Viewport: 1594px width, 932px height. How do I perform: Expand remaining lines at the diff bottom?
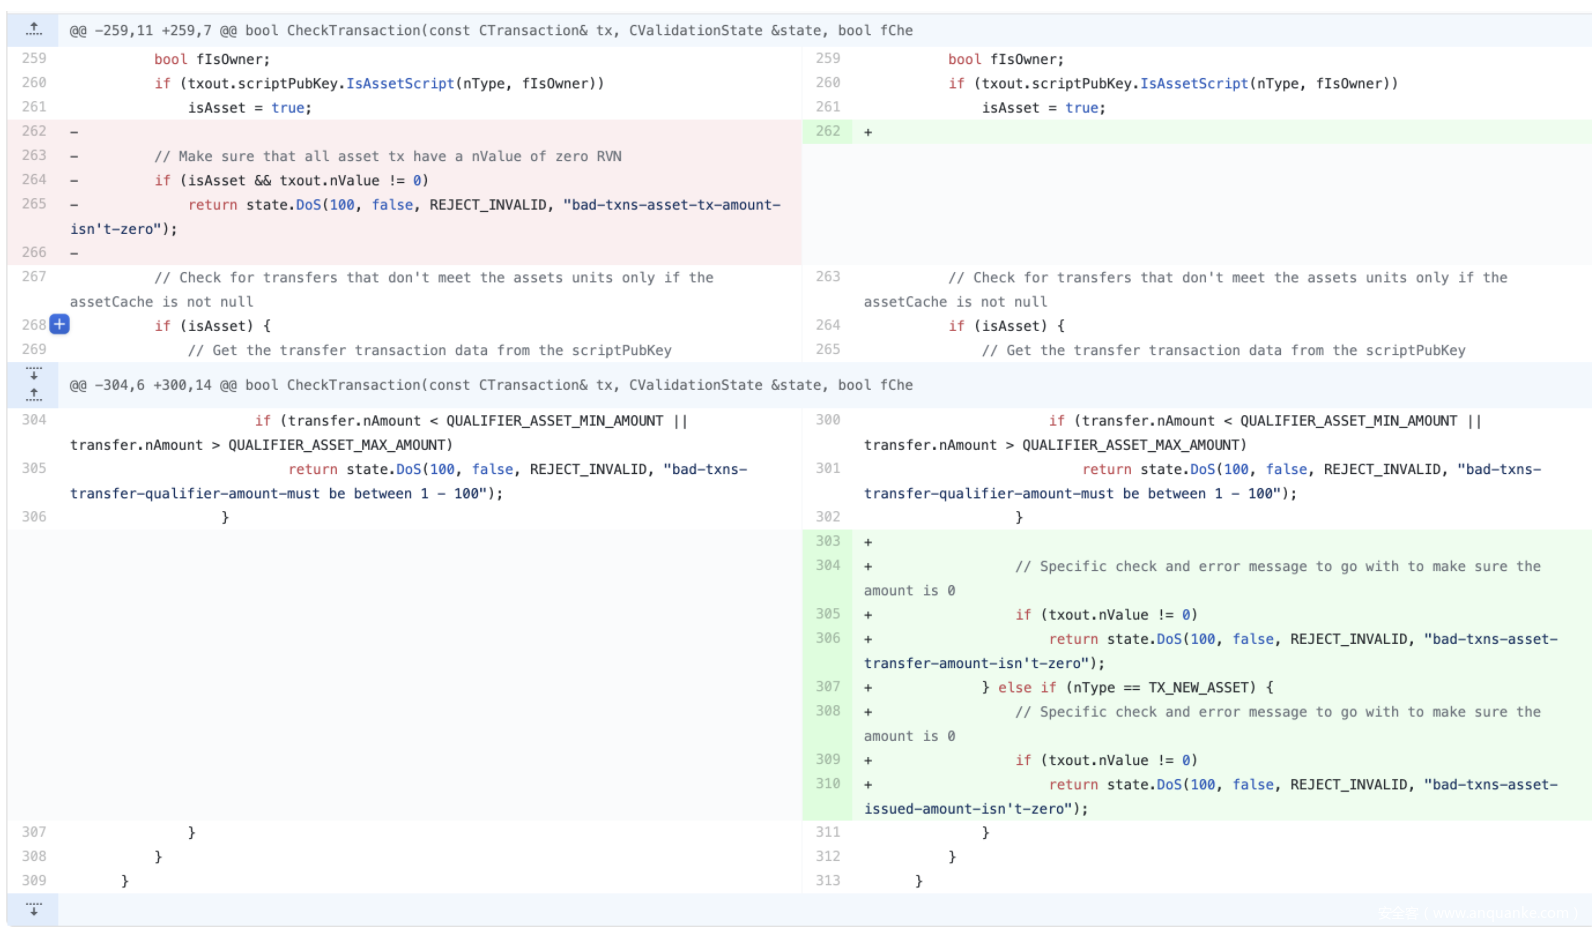coord(34,909)
